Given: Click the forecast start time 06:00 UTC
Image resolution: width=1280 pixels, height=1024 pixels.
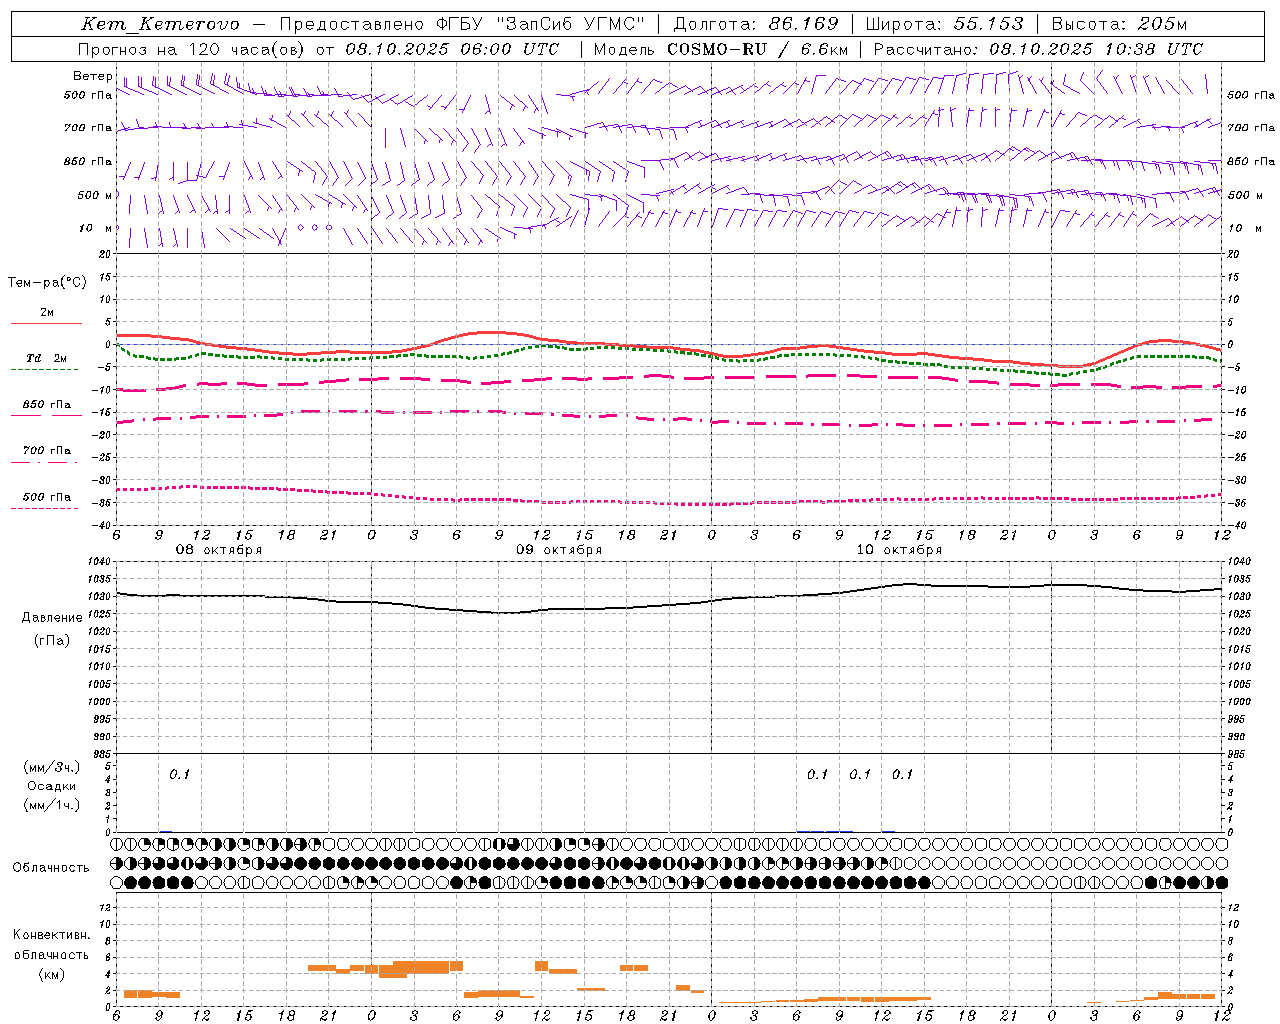Looking at the screenshot, I should click(x=511, y=49).
